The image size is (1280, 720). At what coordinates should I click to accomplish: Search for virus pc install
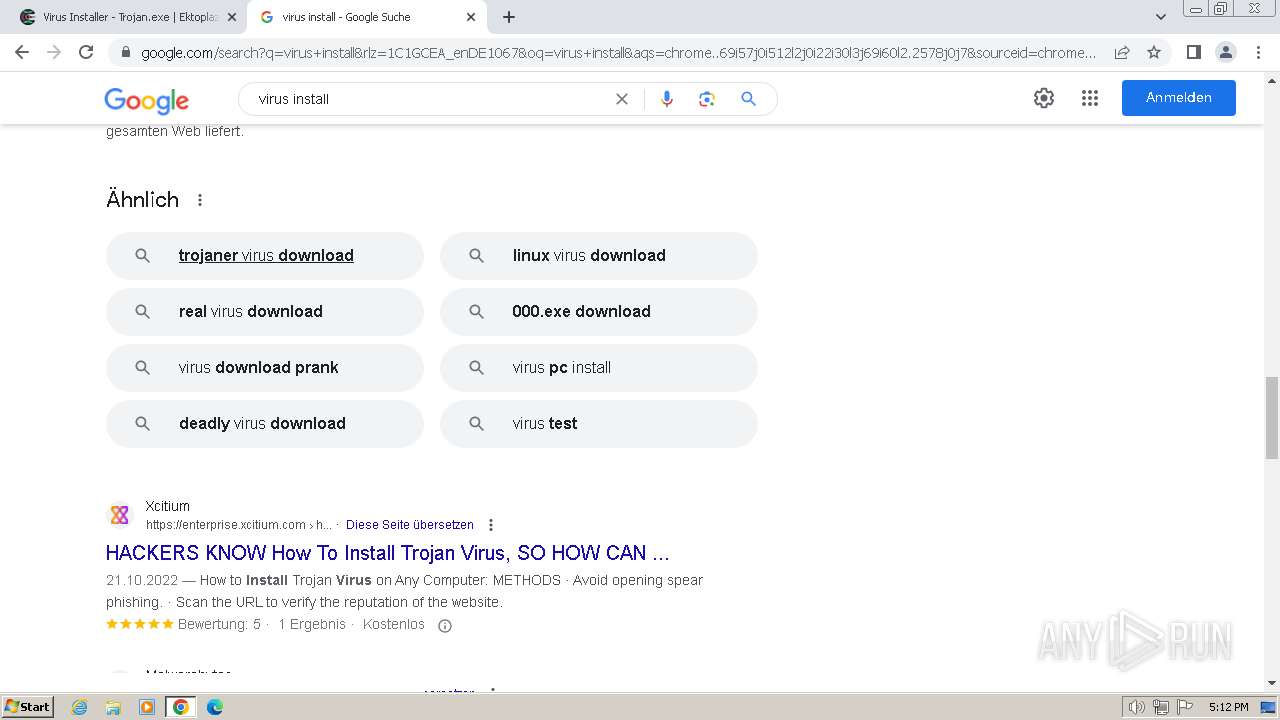(x=599, y=368)
